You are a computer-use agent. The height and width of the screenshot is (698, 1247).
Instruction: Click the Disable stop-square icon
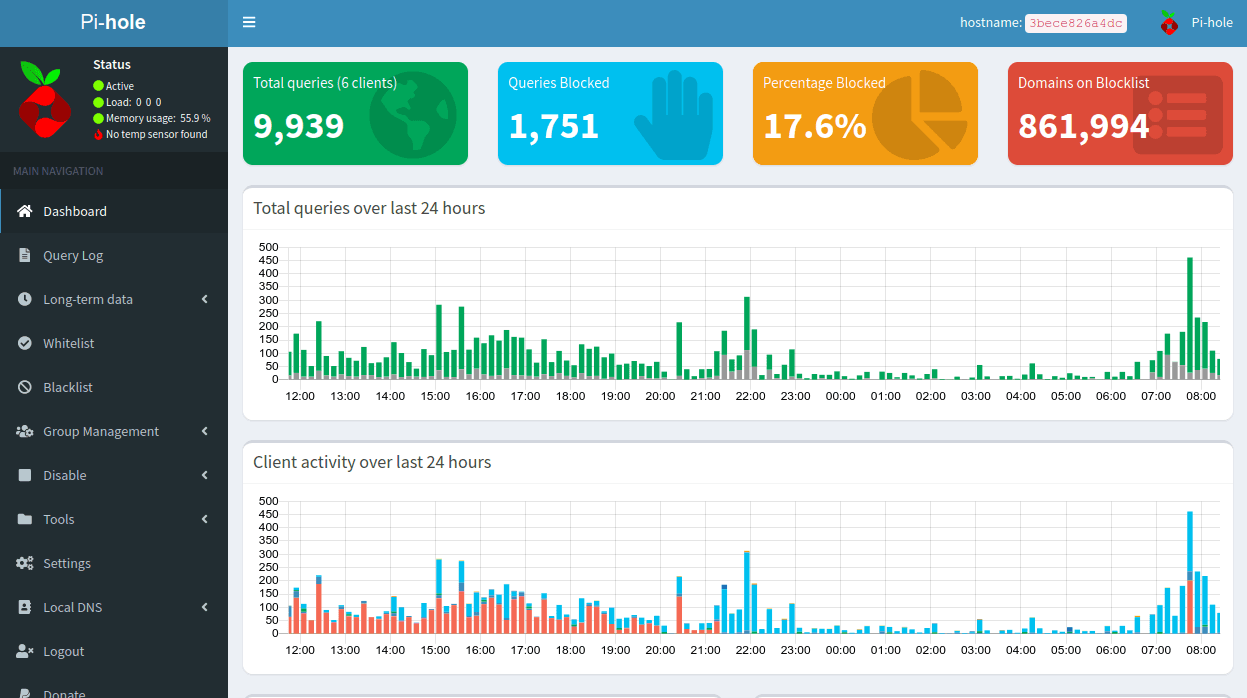25,475
